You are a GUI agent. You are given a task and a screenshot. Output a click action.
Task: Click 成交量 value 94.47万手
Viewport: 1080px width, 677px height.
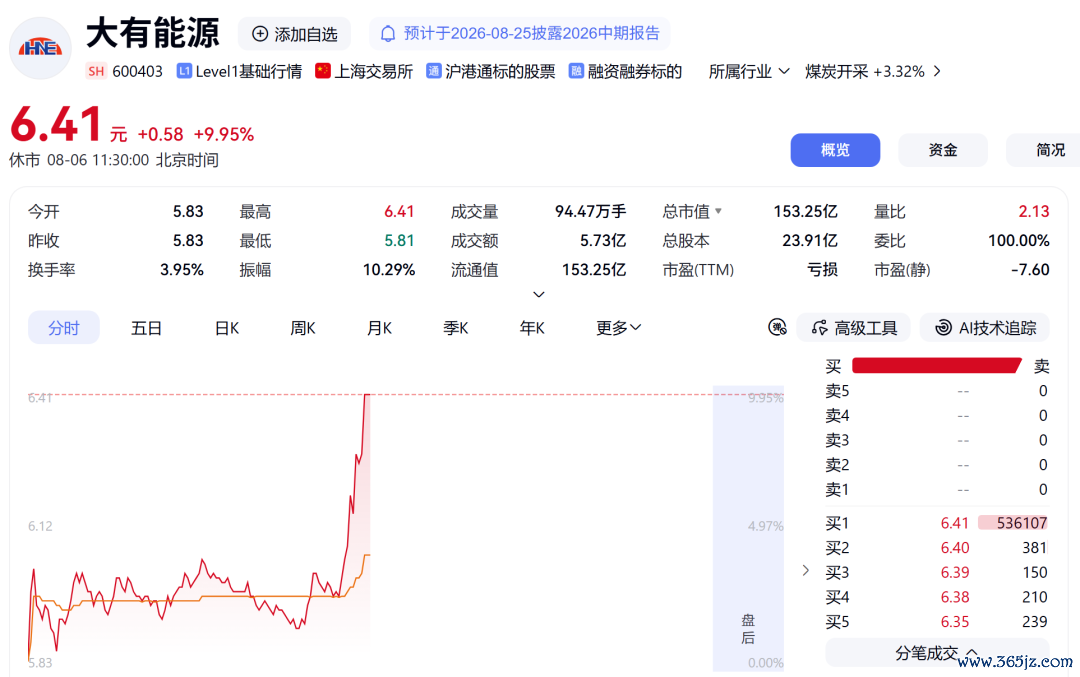click(x=590, y=211)
